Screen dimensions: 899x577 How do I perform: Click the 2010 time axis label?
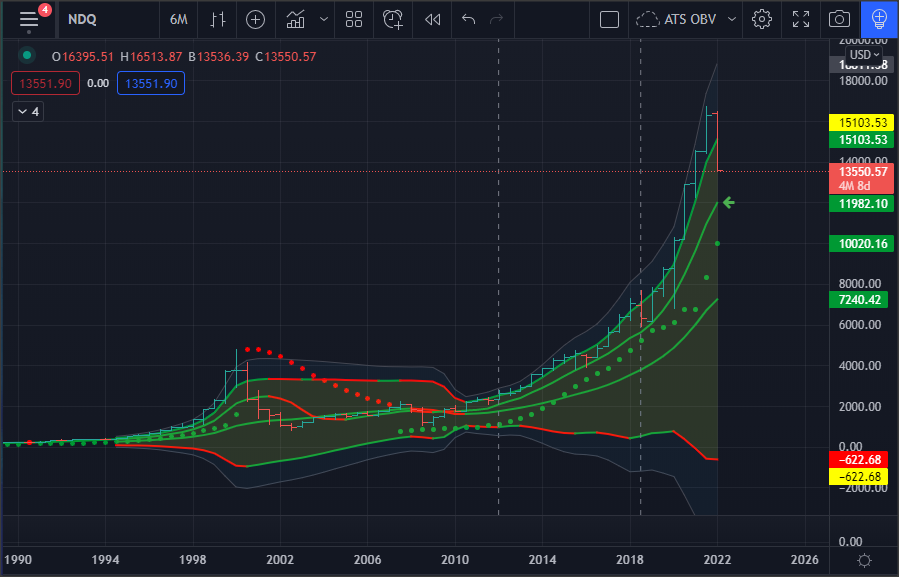pyautogui.click(x=455, y=560)
